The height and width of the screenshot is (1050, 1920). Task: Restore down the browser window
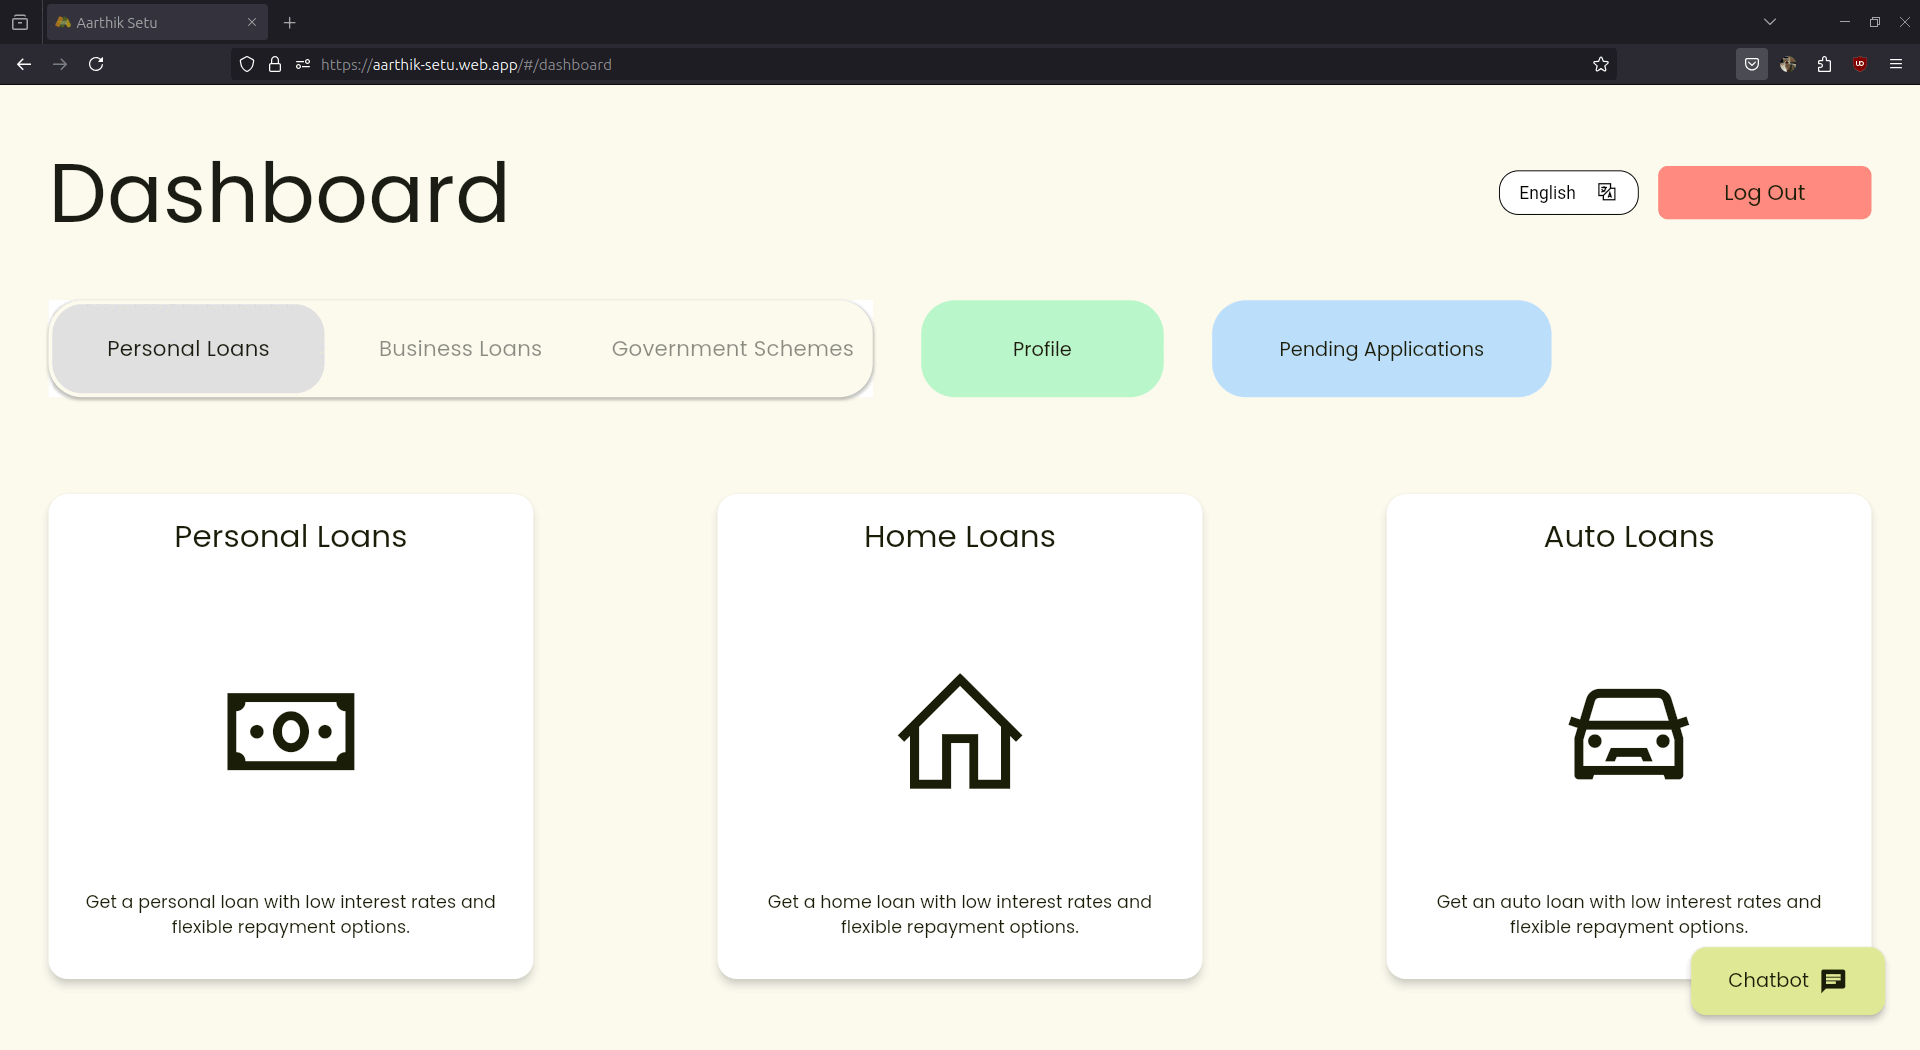[x=1875, y=22]
